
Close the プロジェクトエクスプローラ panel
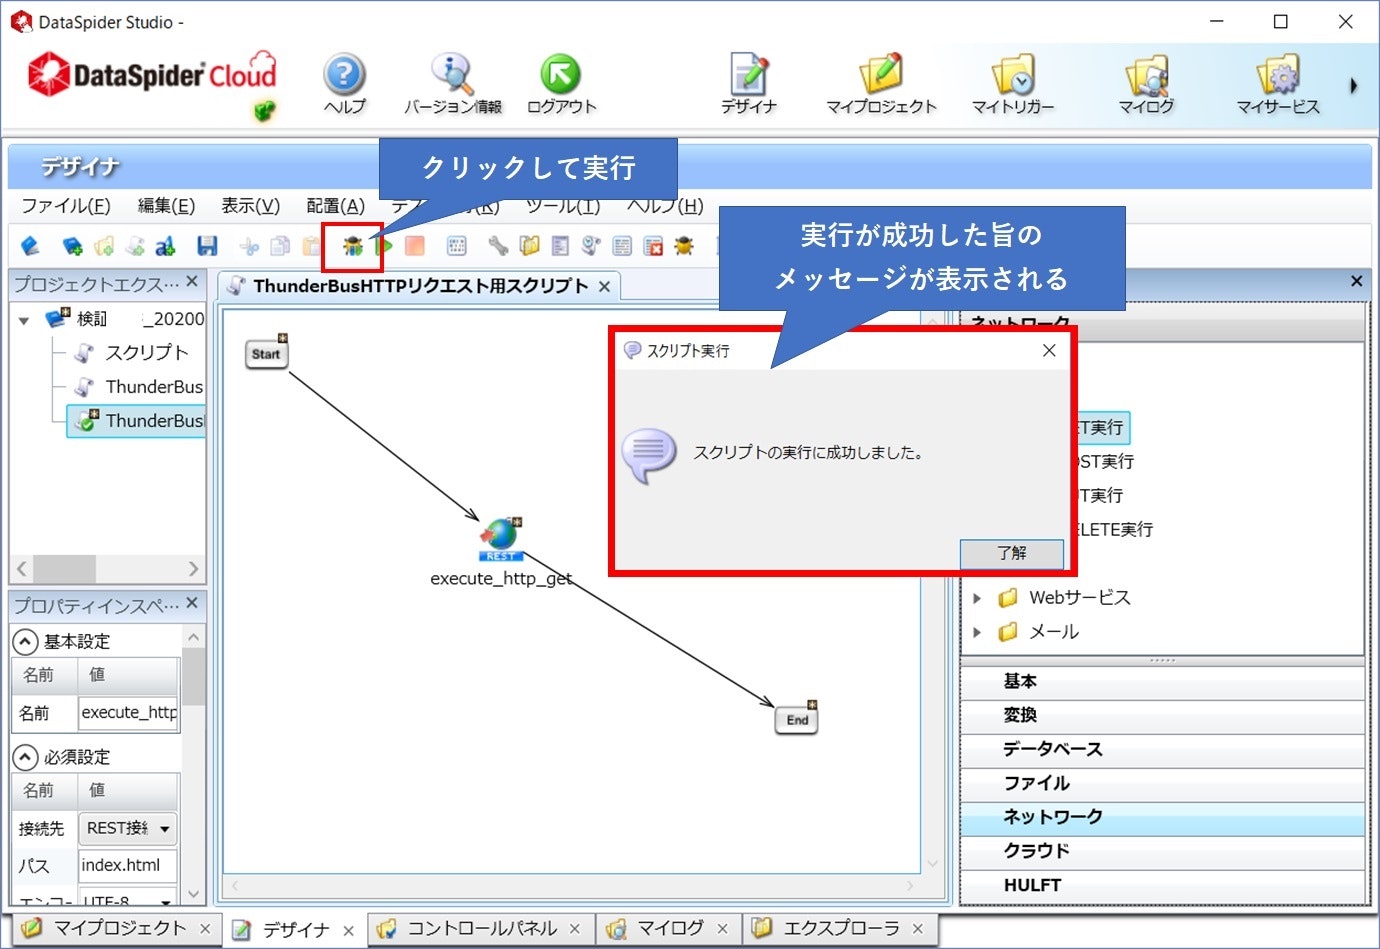[x=192, y=281]
